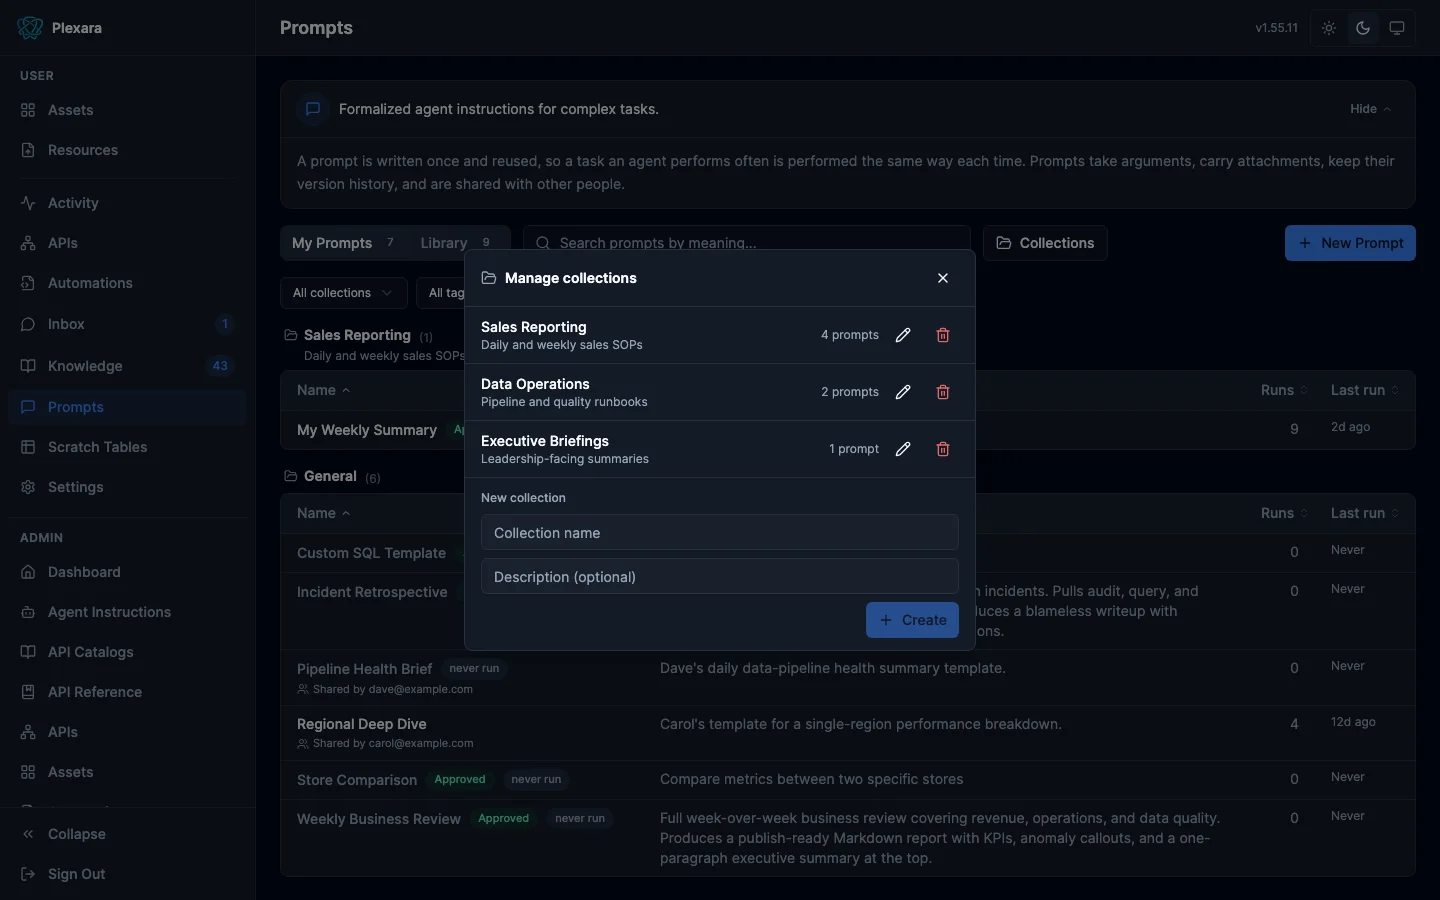Screen dimensions: 1440x900
Task: Open the My Weekly Summary prompt
Action: point(367,430)
